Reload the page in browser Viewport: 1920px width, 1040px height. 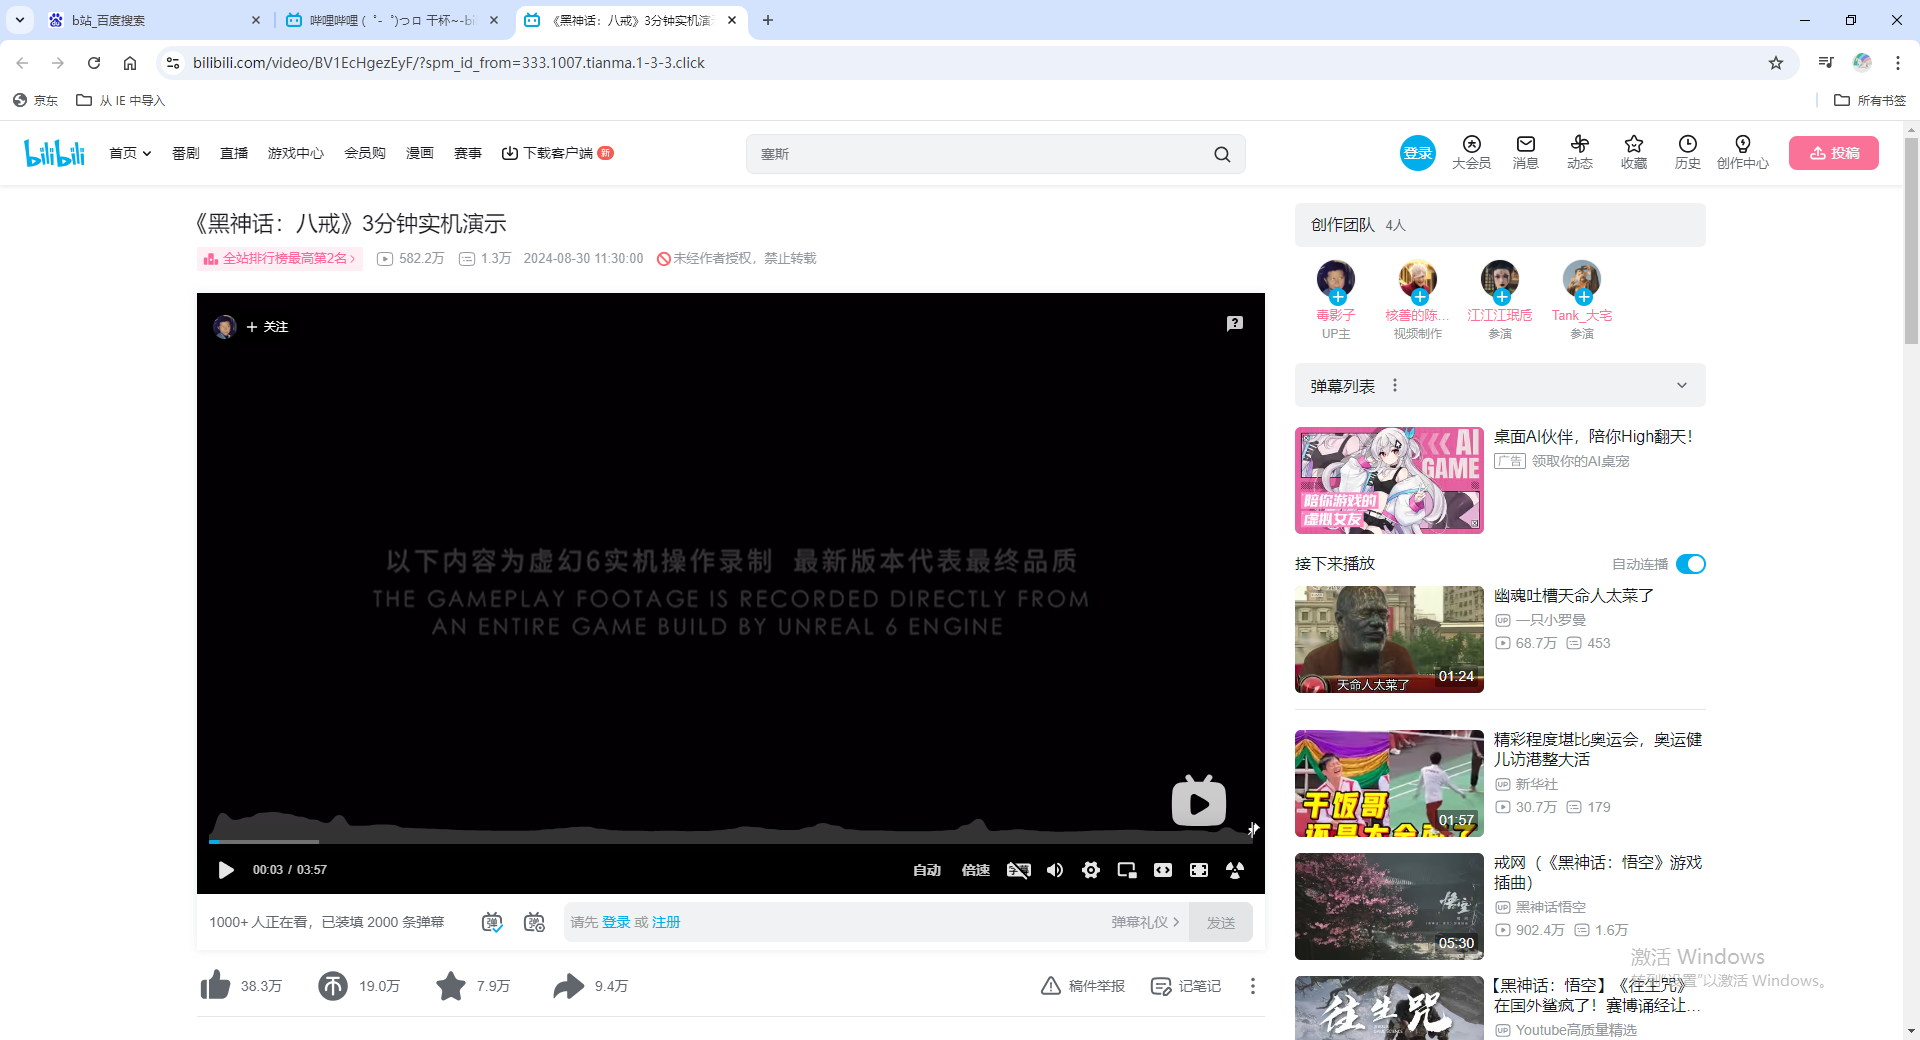tap(94, 63)
